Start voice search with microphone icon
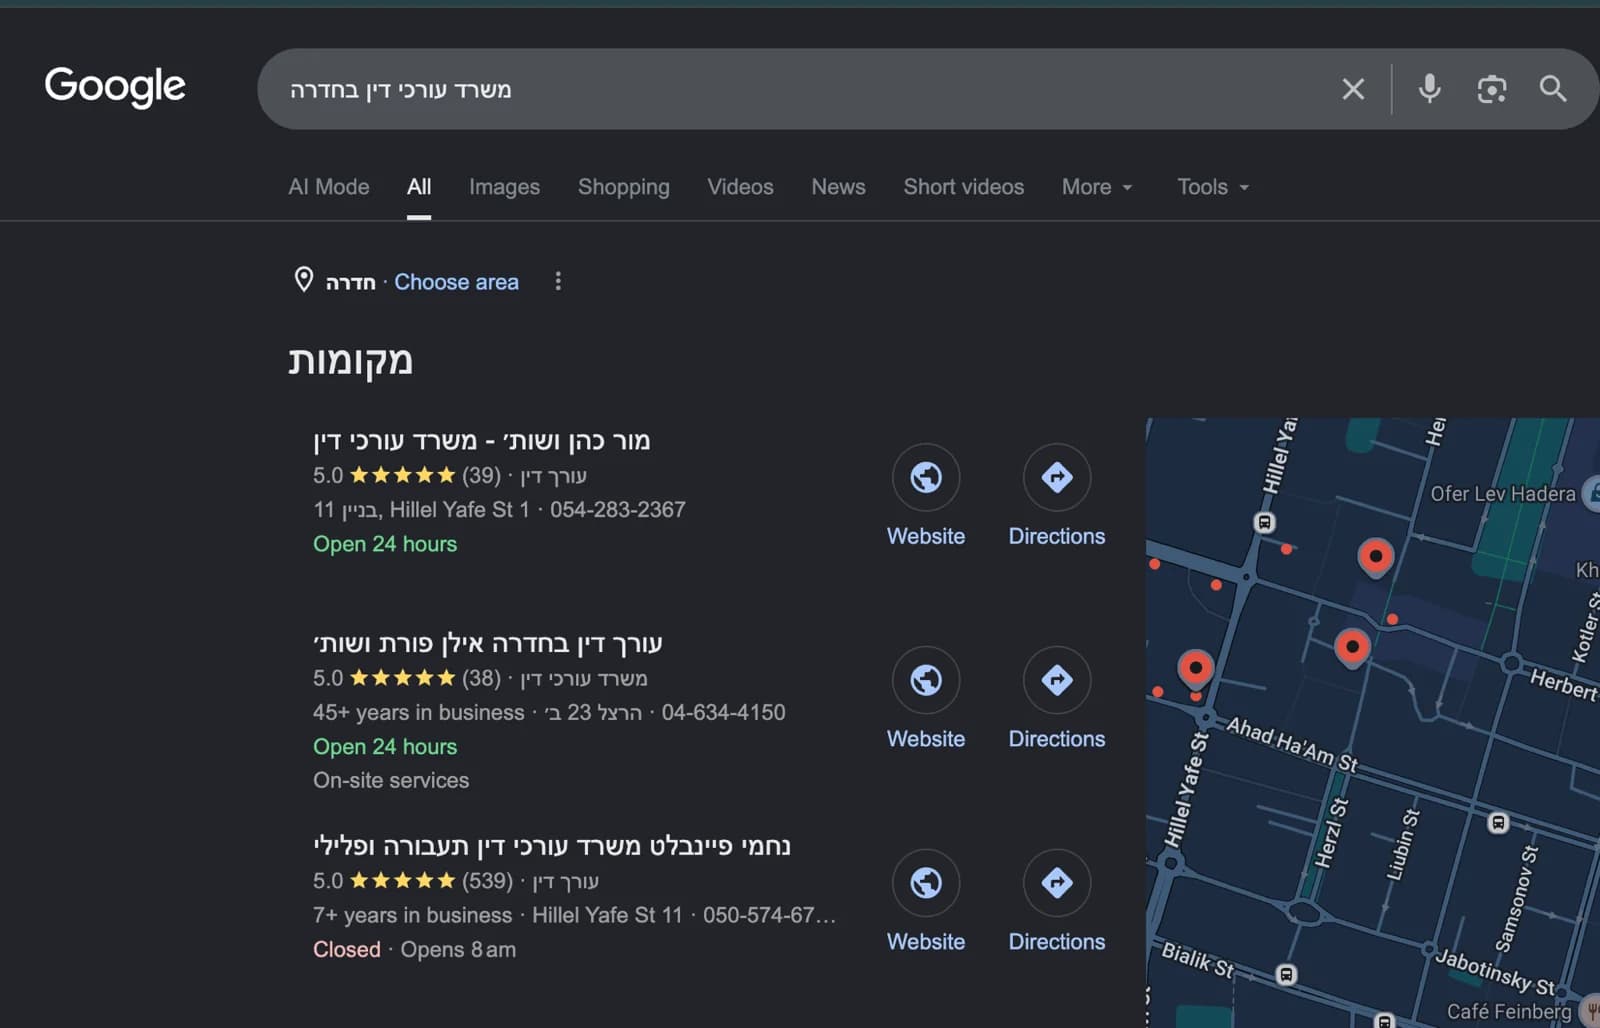This screenshot has height=1028, width=1600. point(1429,89)
